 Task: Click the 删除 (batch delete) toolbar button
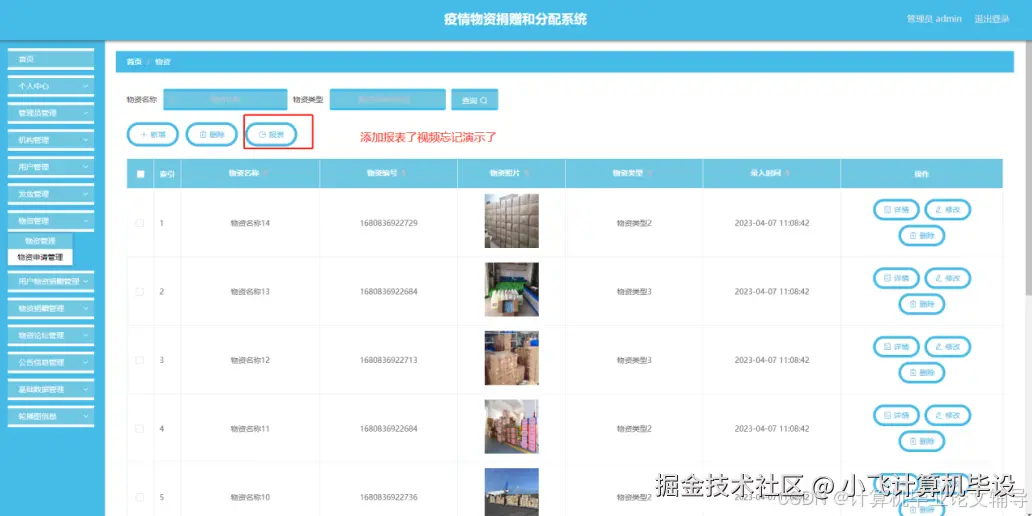pyautogui.click(x=211, y=134)
